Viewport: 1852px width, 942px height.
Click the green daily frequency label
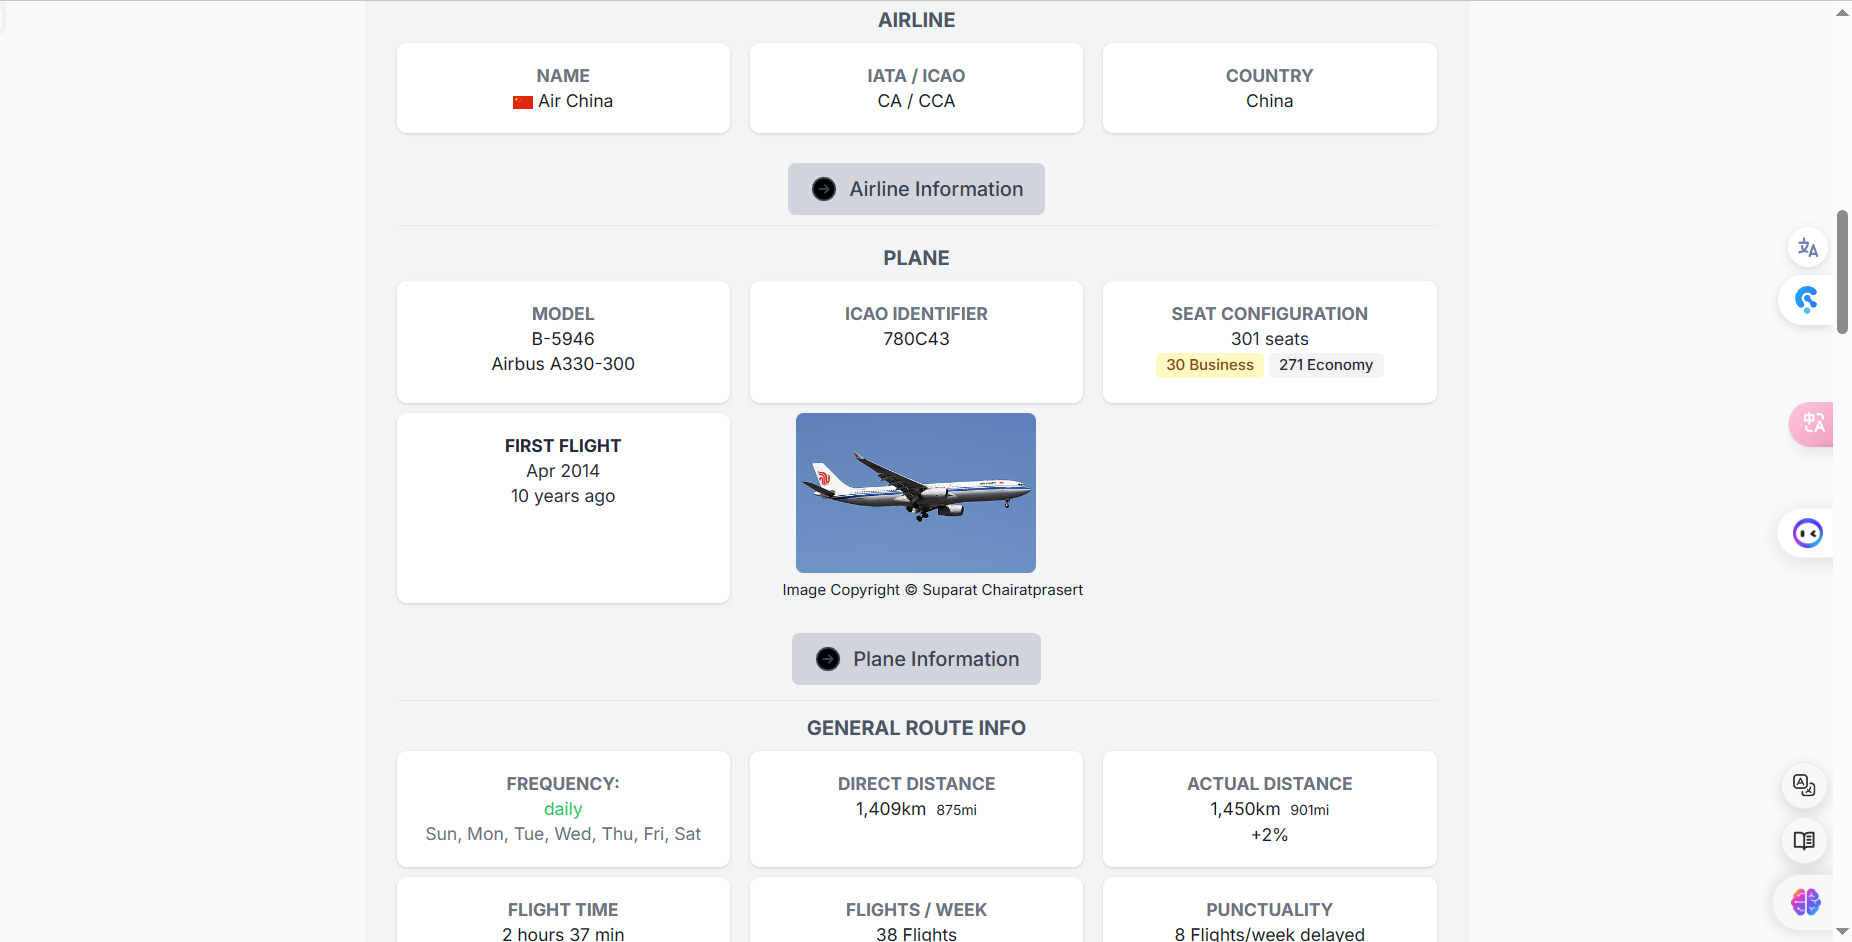click(563, 809)
